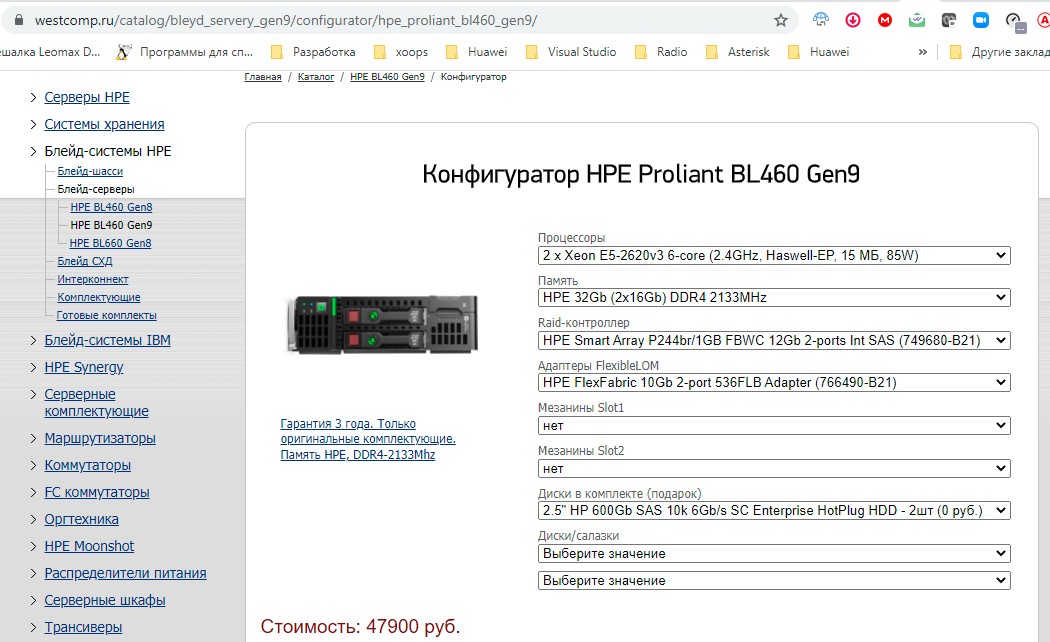Go to HPE BL460 Gen9 breadcrumb

(387, 77)
